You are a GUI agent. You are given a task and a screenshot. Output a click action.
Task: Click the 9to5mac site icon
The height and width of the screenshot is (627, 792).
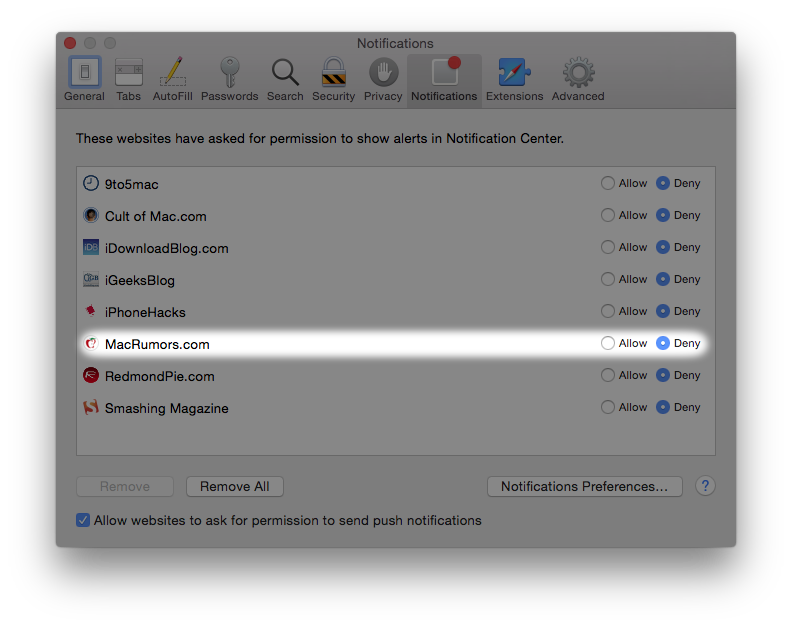(91, 183)
